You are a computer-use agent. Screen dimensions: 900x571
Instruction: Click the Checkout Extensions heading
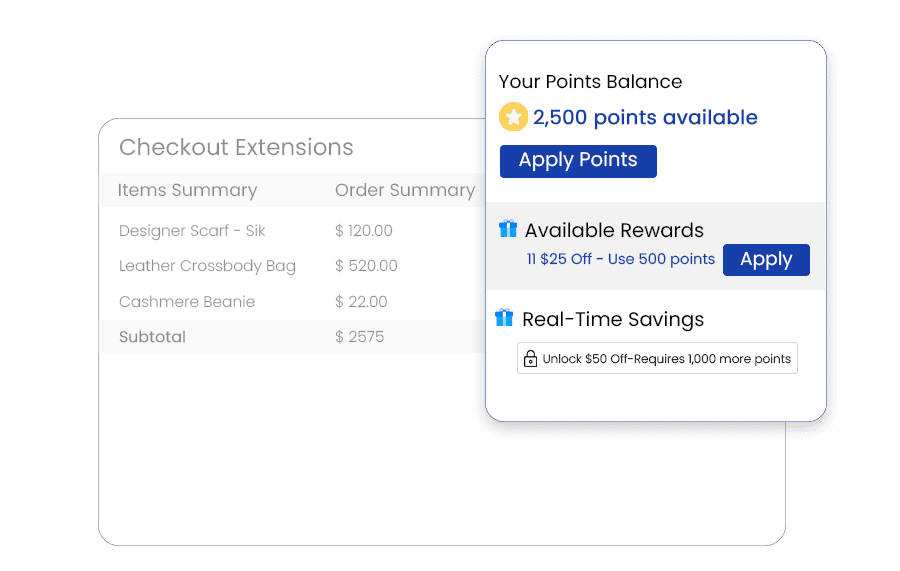(x=236, y=148)
